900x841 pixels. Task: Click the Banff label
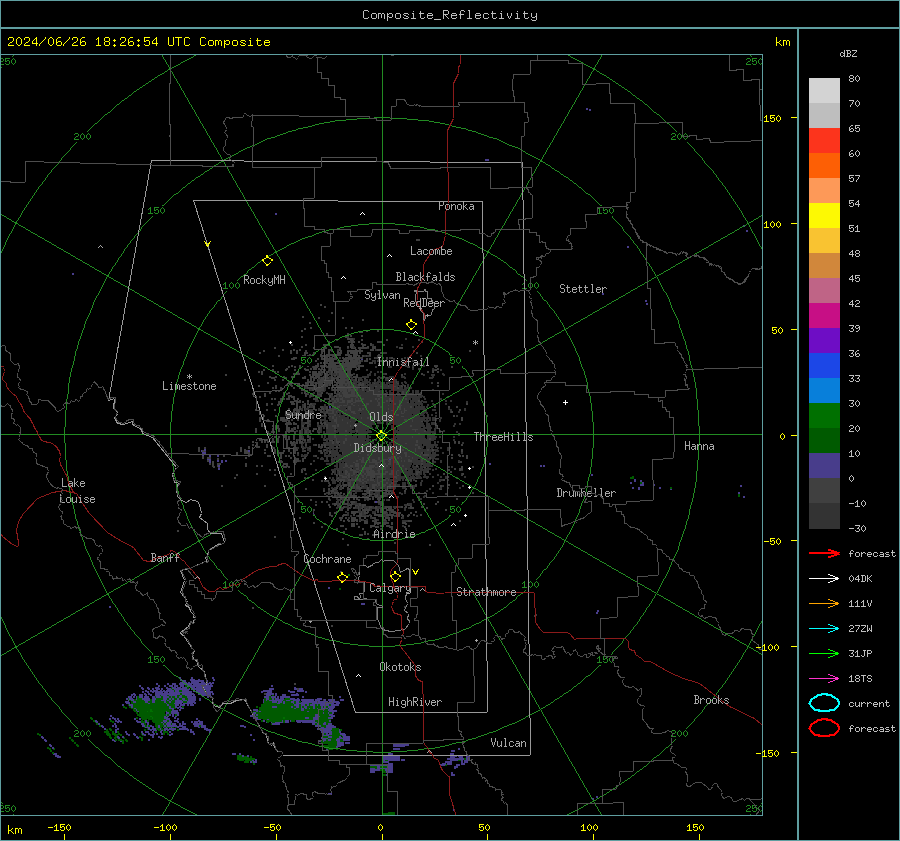(165, 557)
